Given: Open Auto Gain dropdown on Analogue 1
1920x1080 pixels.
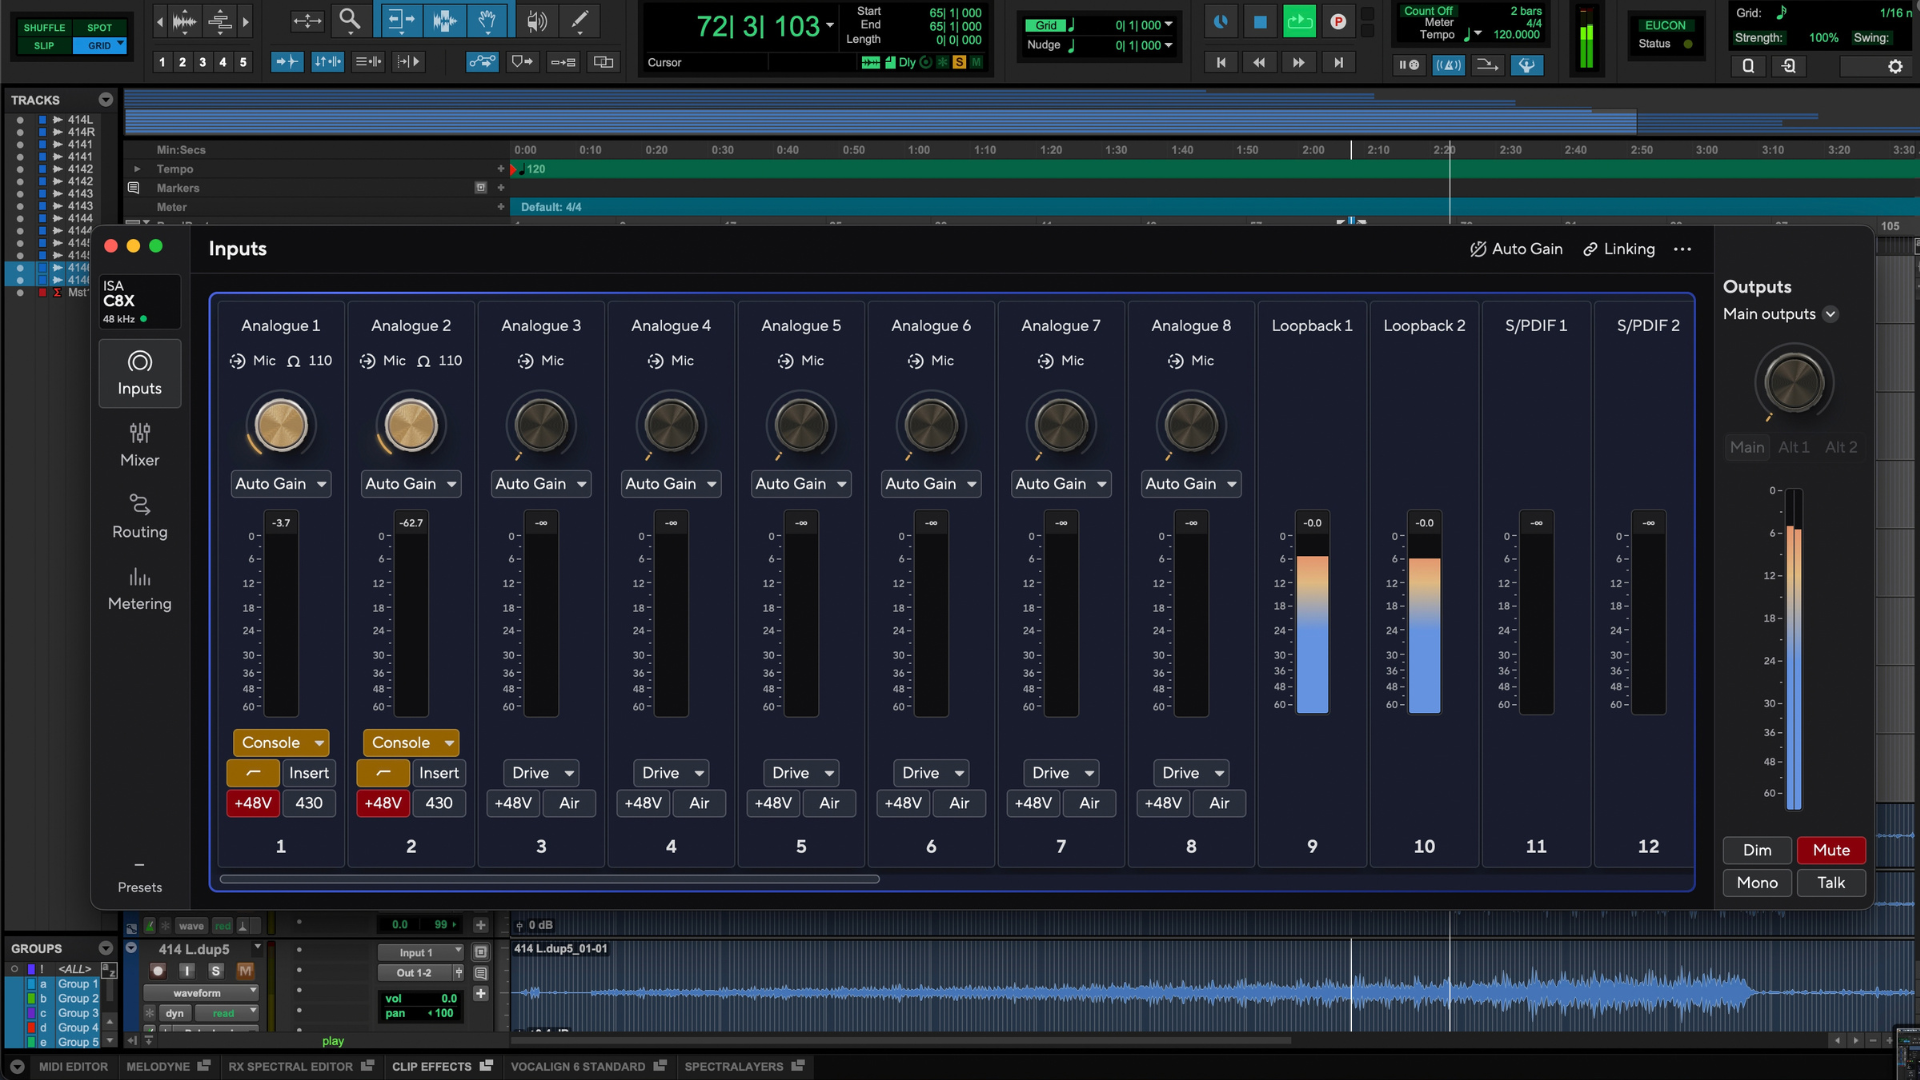Looking at the screenshot, I should pos(281,484).
